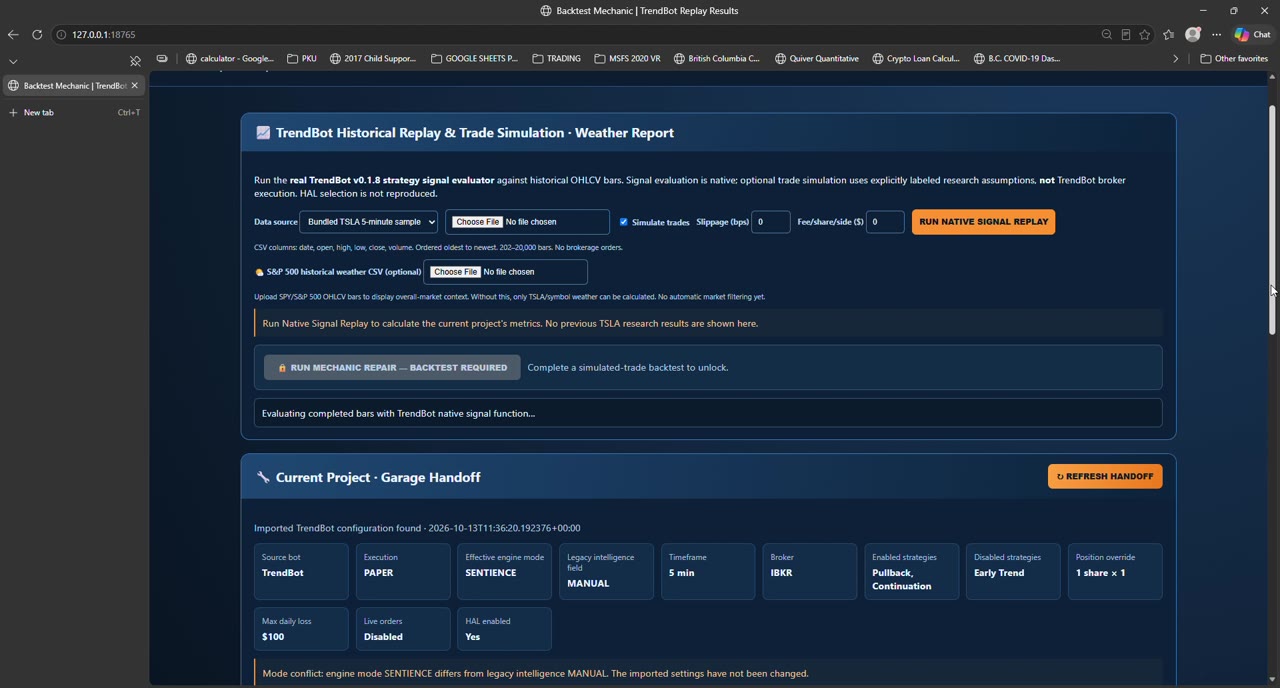Expand the Data source dropdown

point(369,222)
